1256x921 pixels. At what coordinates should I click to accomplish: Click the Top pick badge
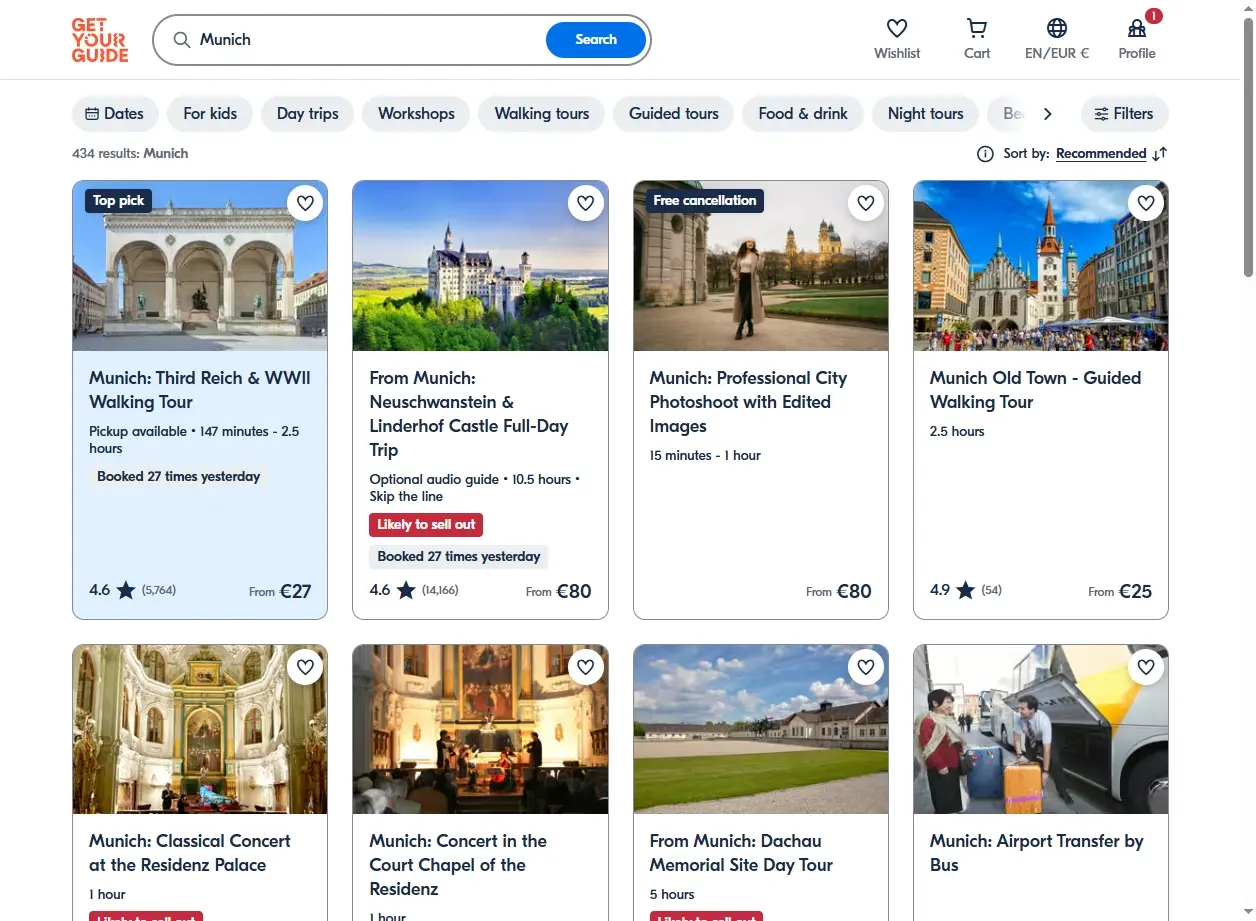tap(118, 201)
